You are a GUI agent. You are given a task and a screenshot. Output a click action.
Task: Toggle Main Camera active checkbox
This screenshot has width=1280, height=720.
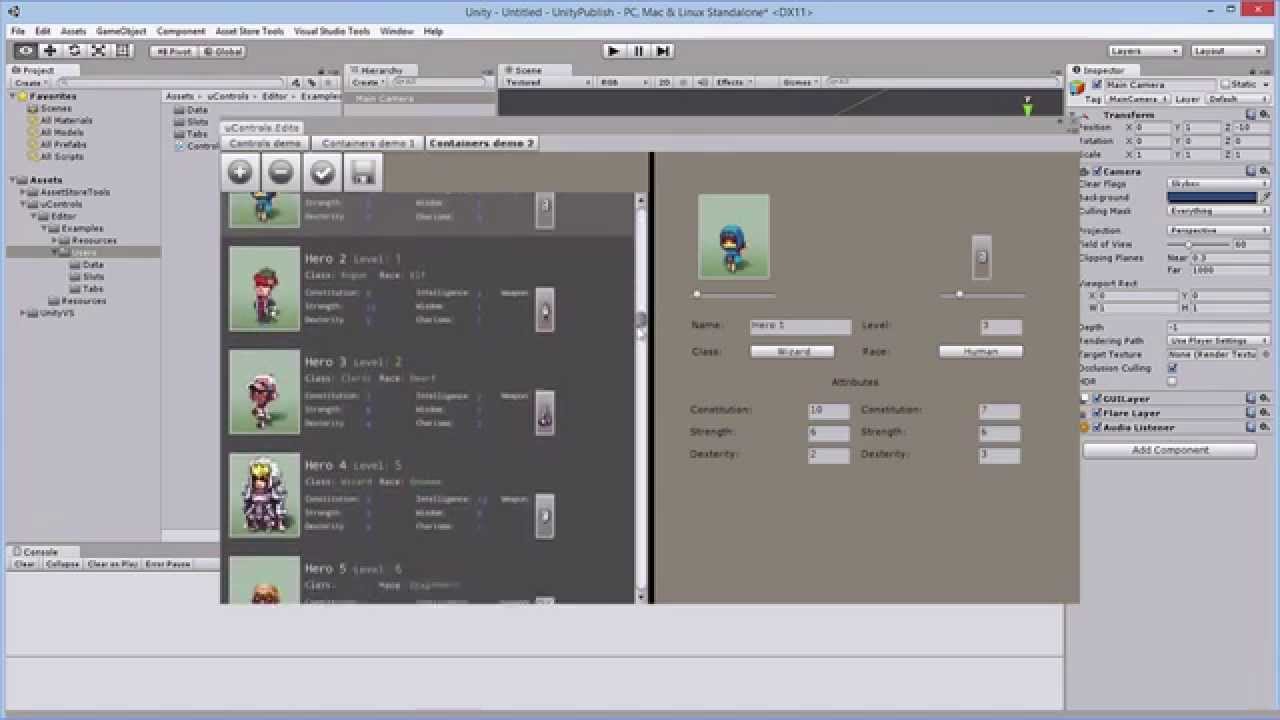[1097, 85]
